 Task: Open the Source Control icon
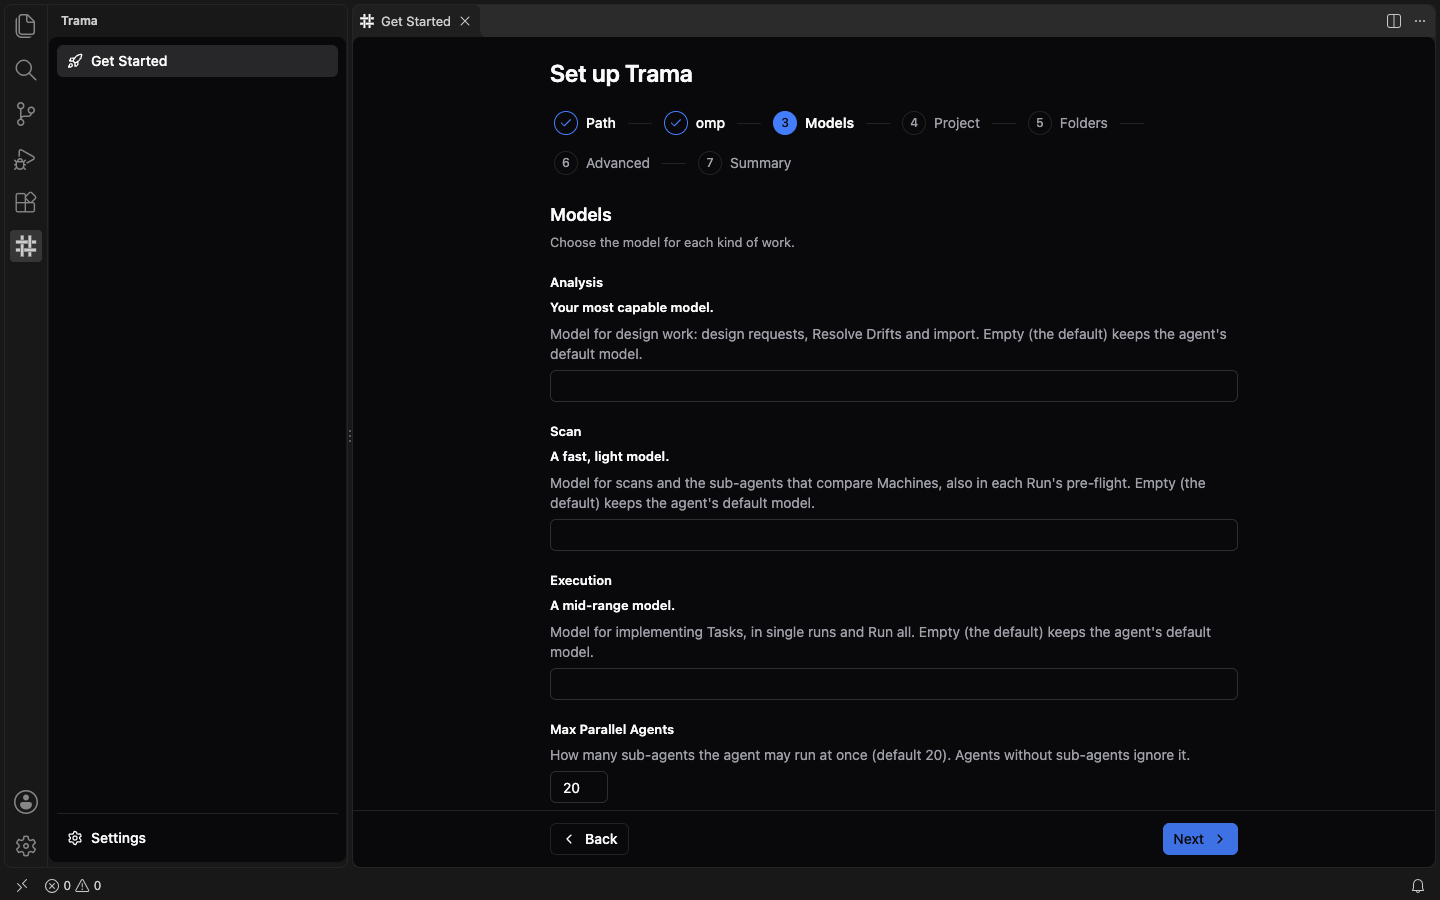[x=26, y=114]
